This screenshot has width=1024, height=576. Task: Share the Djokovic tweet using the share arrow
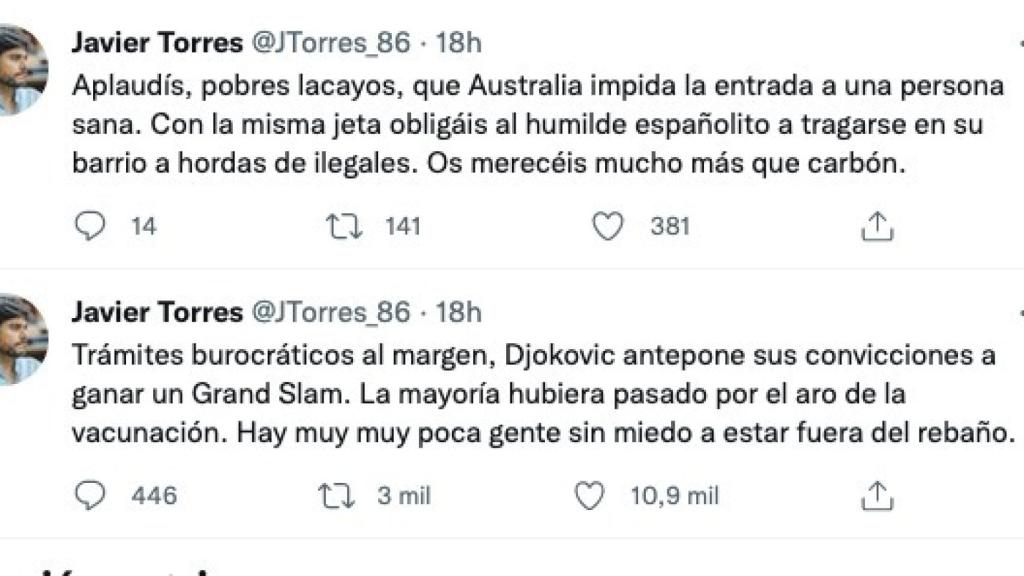pyautogui.click(x=879, y=492)
